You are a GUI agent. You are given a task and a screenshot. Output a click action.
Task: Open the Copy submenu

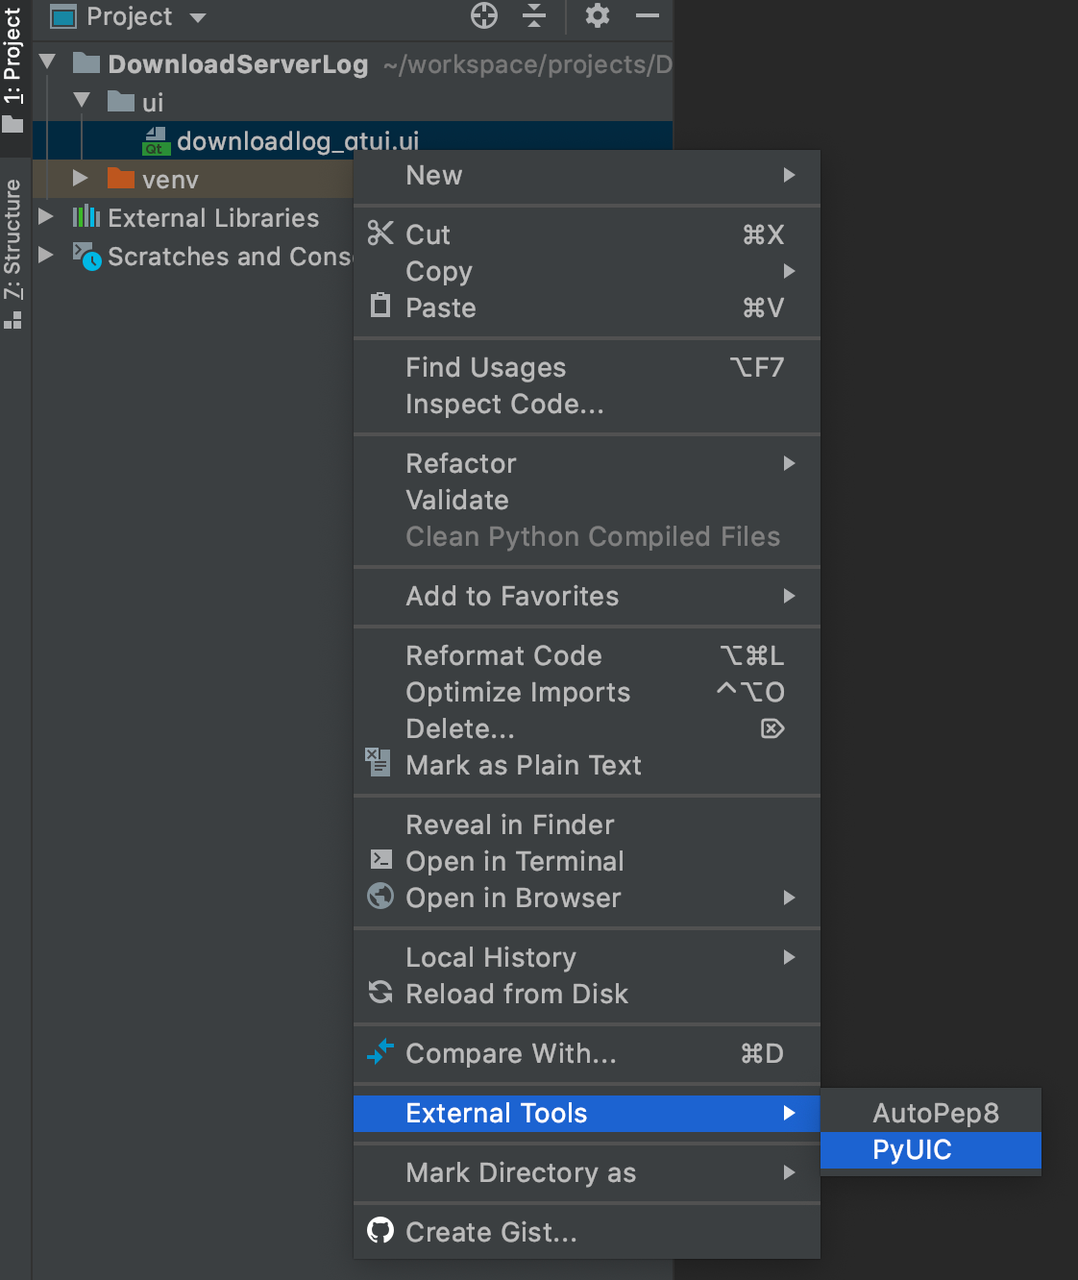pos(587,271)
